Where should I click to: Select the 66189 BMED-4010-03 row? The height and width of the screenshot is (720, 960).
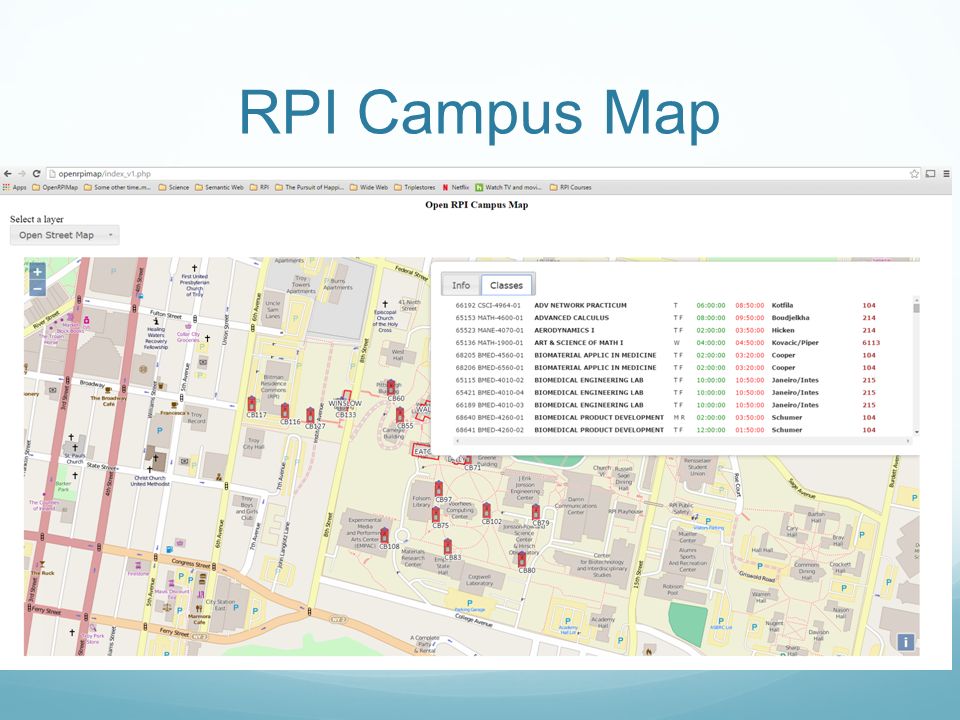tap(666, 405)
